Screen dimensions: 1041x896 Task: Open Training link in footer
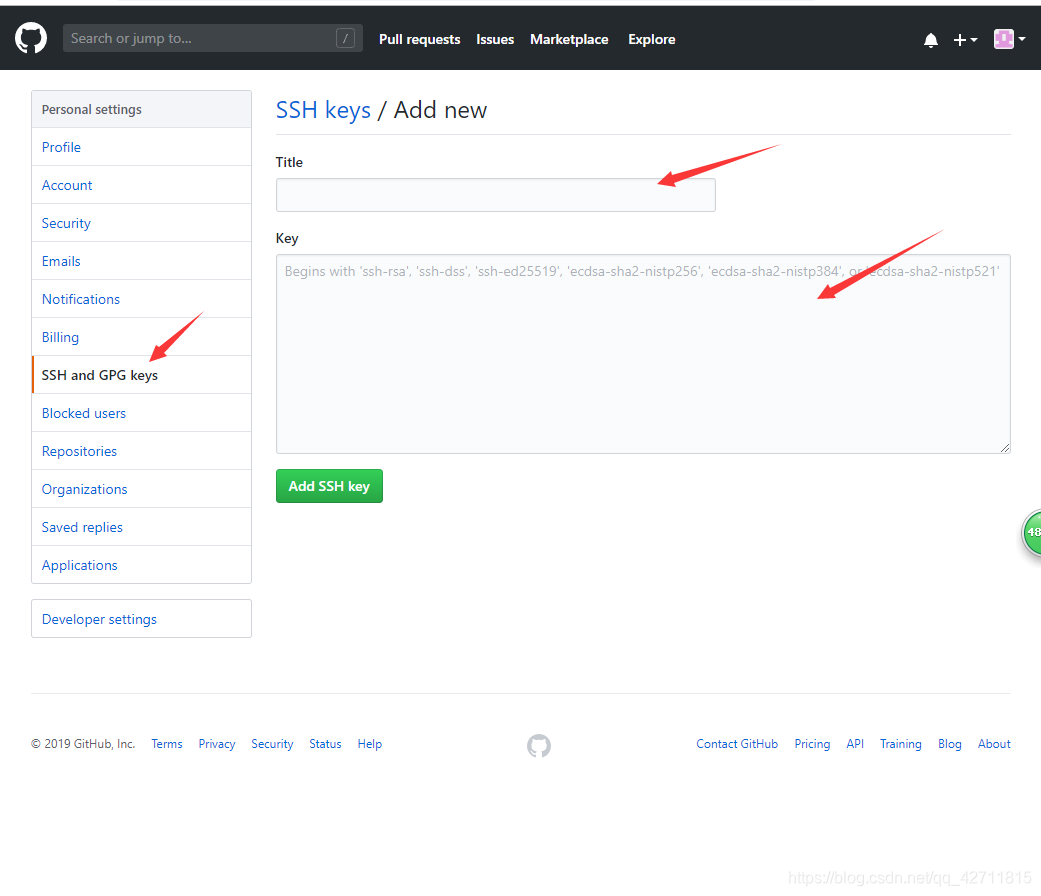point(900,744)
